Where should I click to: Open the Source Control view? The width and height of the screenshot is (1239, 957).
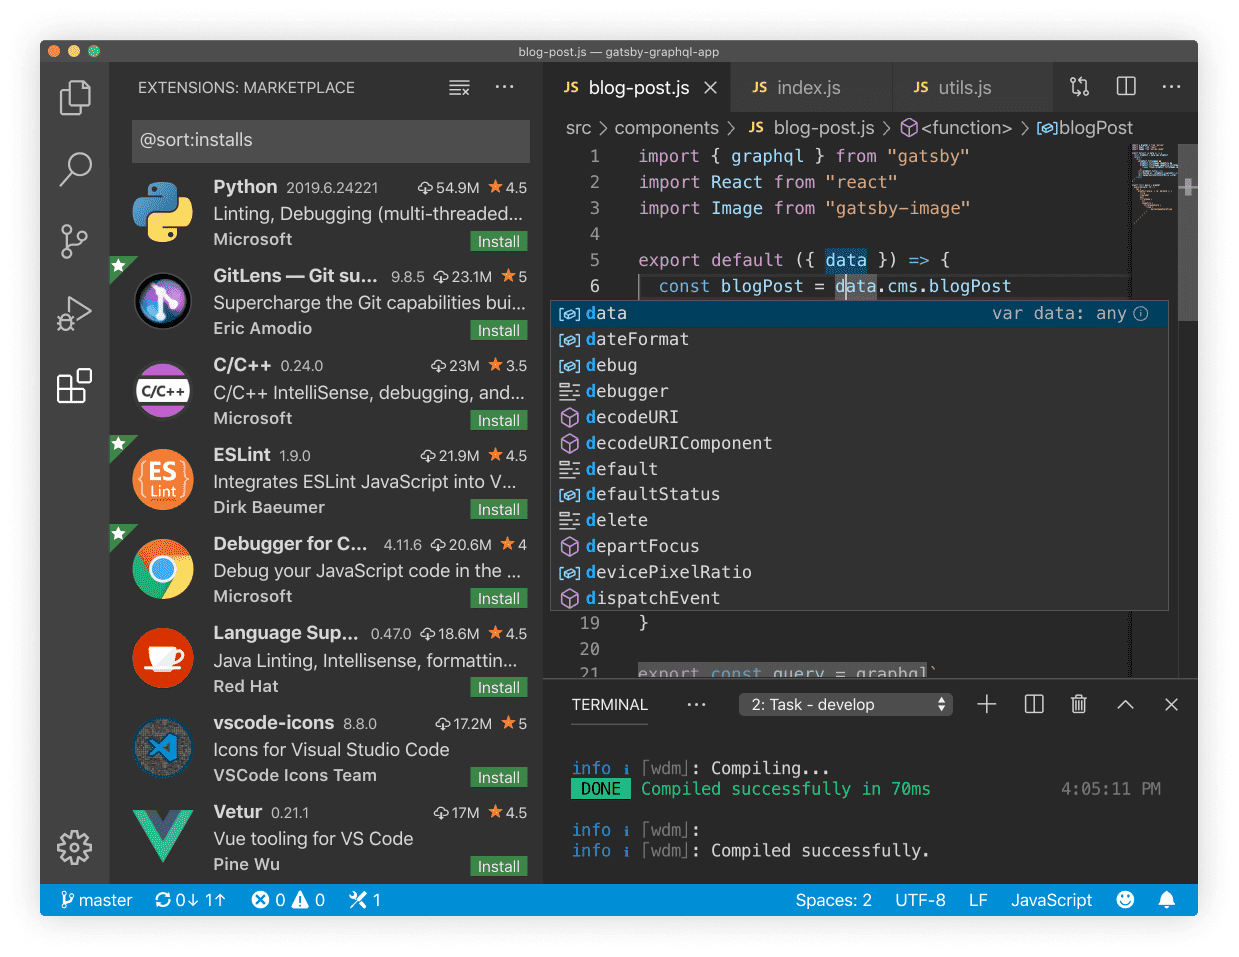tap(74, 241)
